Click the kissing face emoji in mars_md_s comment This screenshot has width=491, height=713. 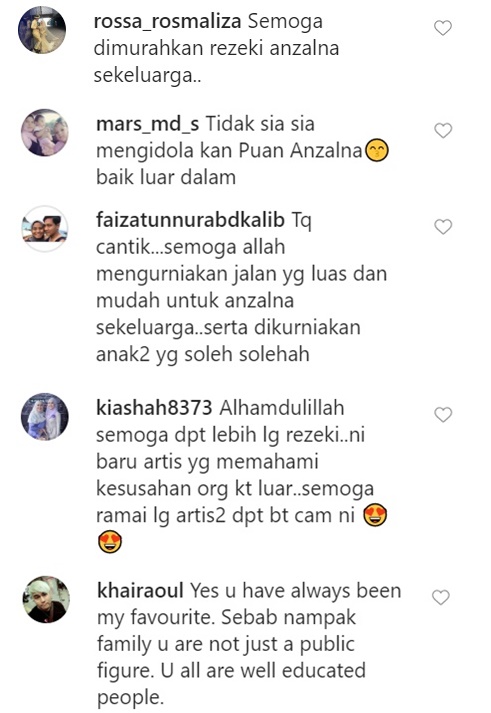coord(377,152)
